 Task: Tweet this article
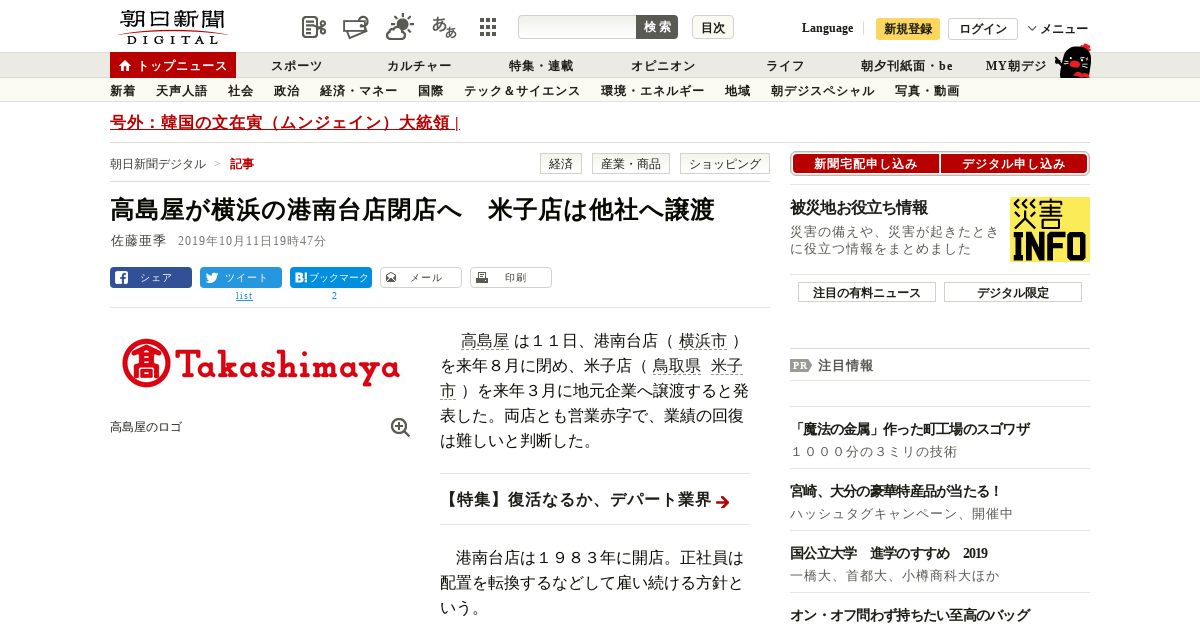click(241, 278)
